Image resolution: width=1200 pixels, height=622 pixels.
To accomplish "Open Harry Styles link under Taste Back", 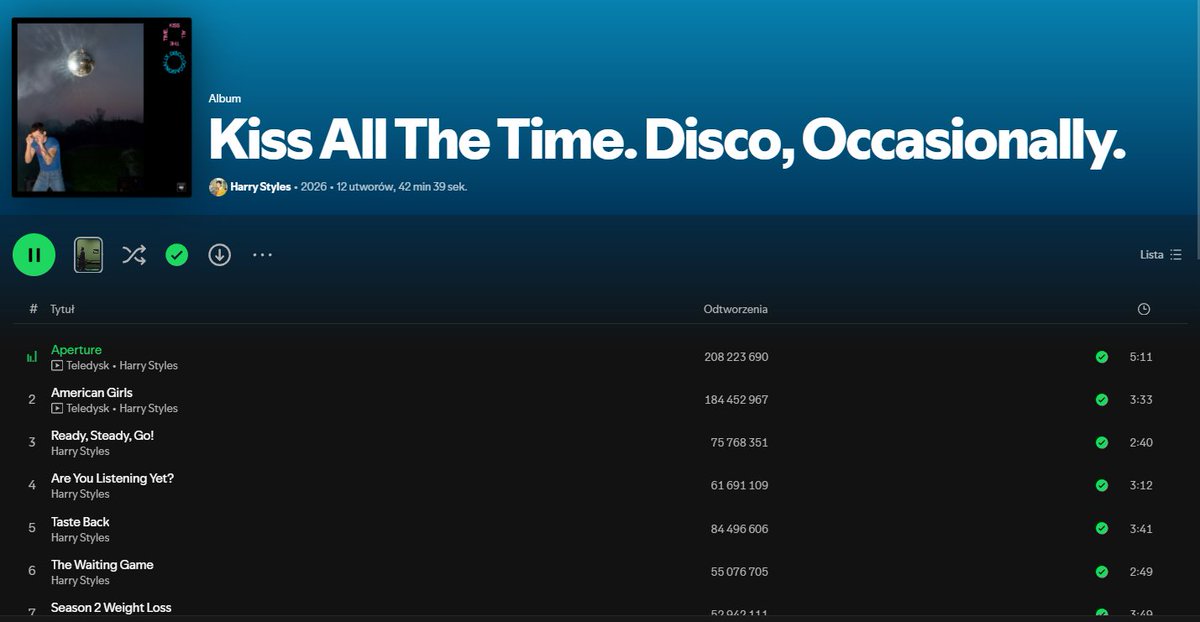I will (80, 538).
